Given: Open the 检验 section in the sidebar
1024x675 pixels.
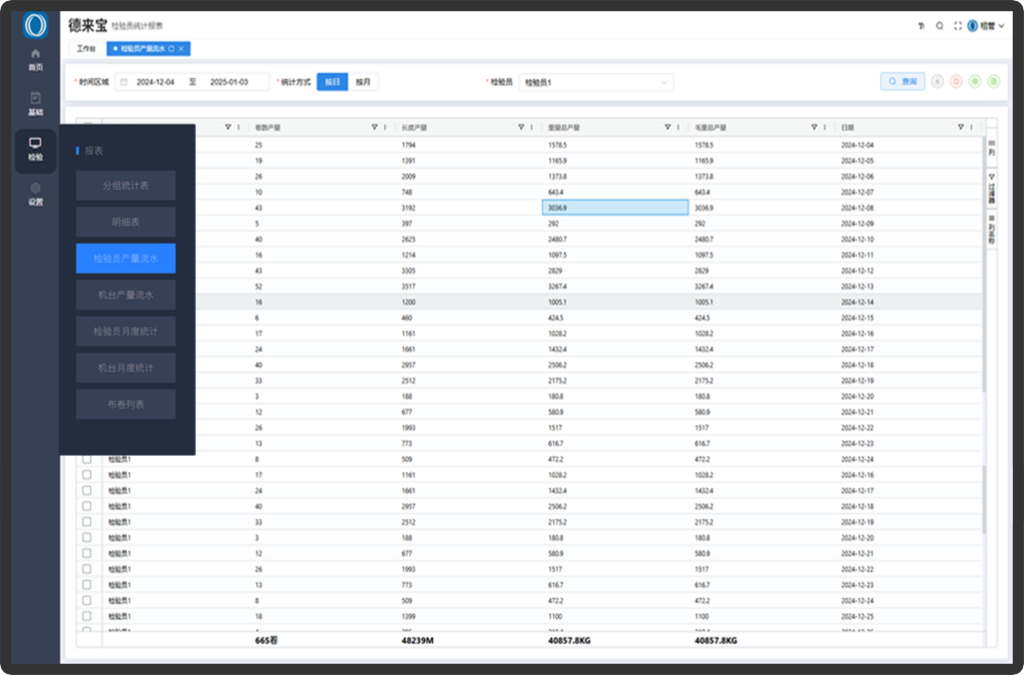Looking at the screenshot, I should click(x=35, y=149).
